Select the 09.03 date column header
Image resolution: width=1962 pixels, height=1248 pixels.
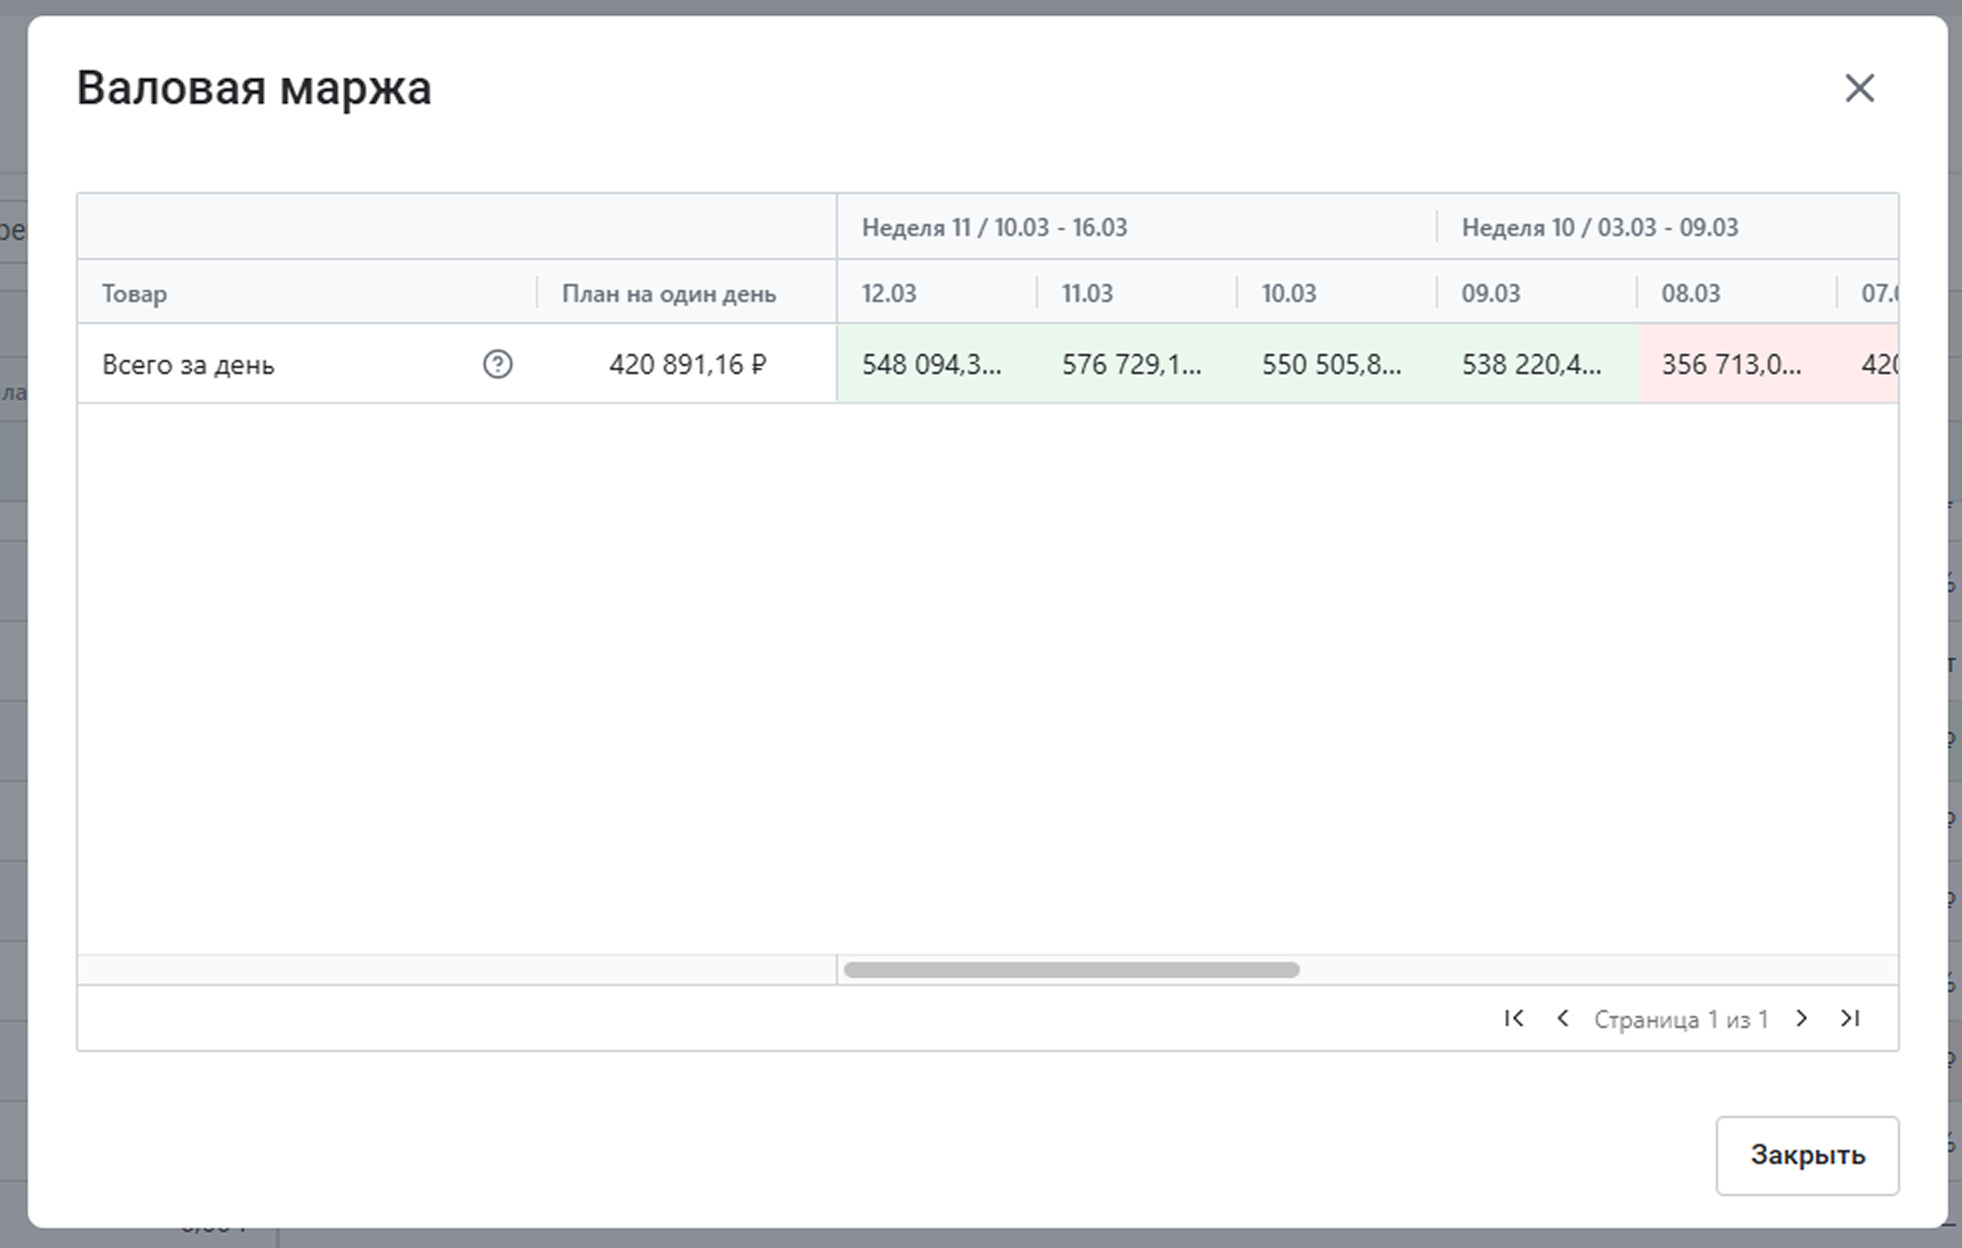(1490, 294)
